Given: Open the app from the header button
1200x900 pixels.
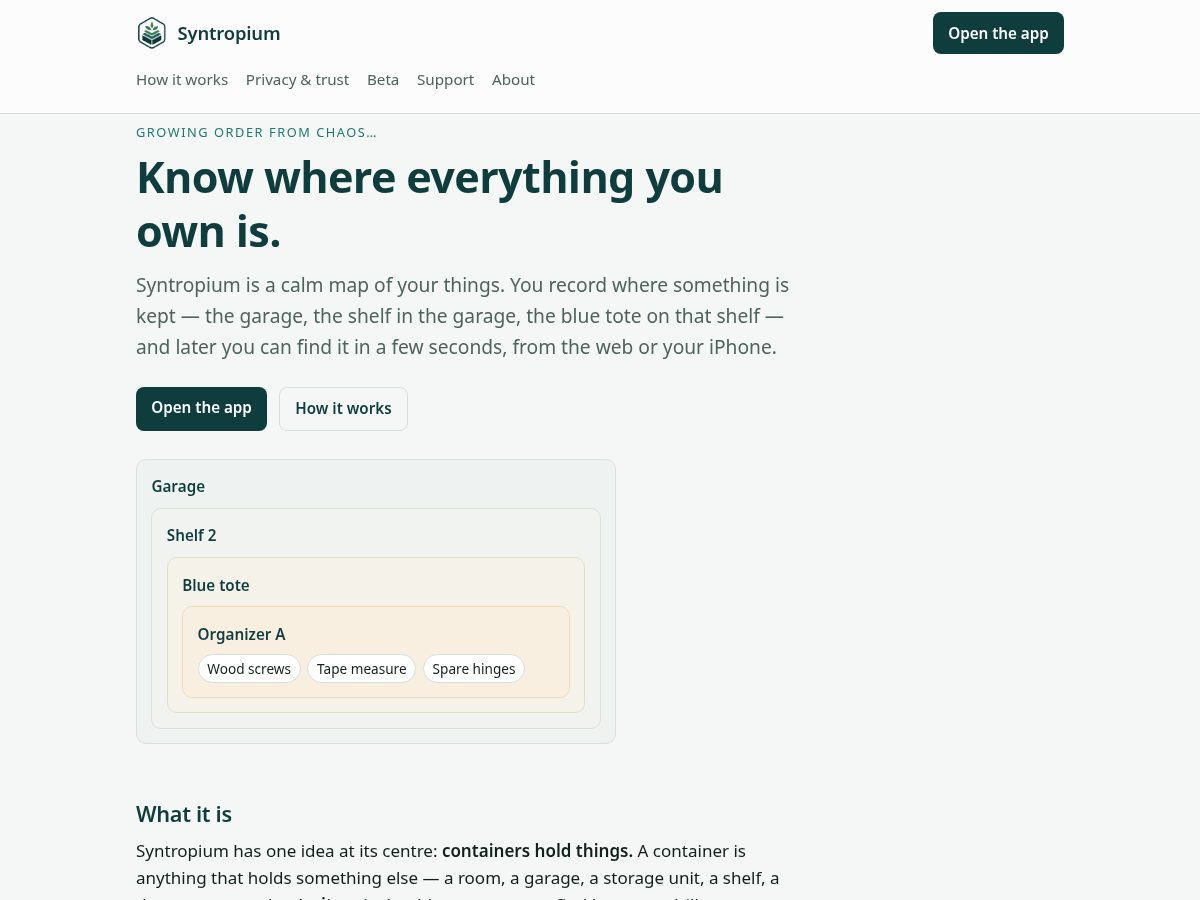Looking at the screenshot, I should point(998,33).
